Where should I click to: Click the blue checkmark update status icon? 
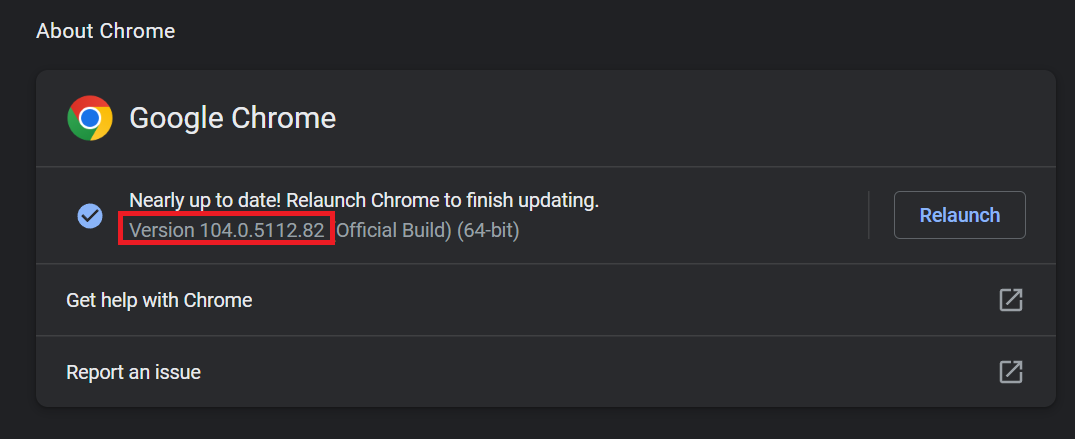point(90,215)
